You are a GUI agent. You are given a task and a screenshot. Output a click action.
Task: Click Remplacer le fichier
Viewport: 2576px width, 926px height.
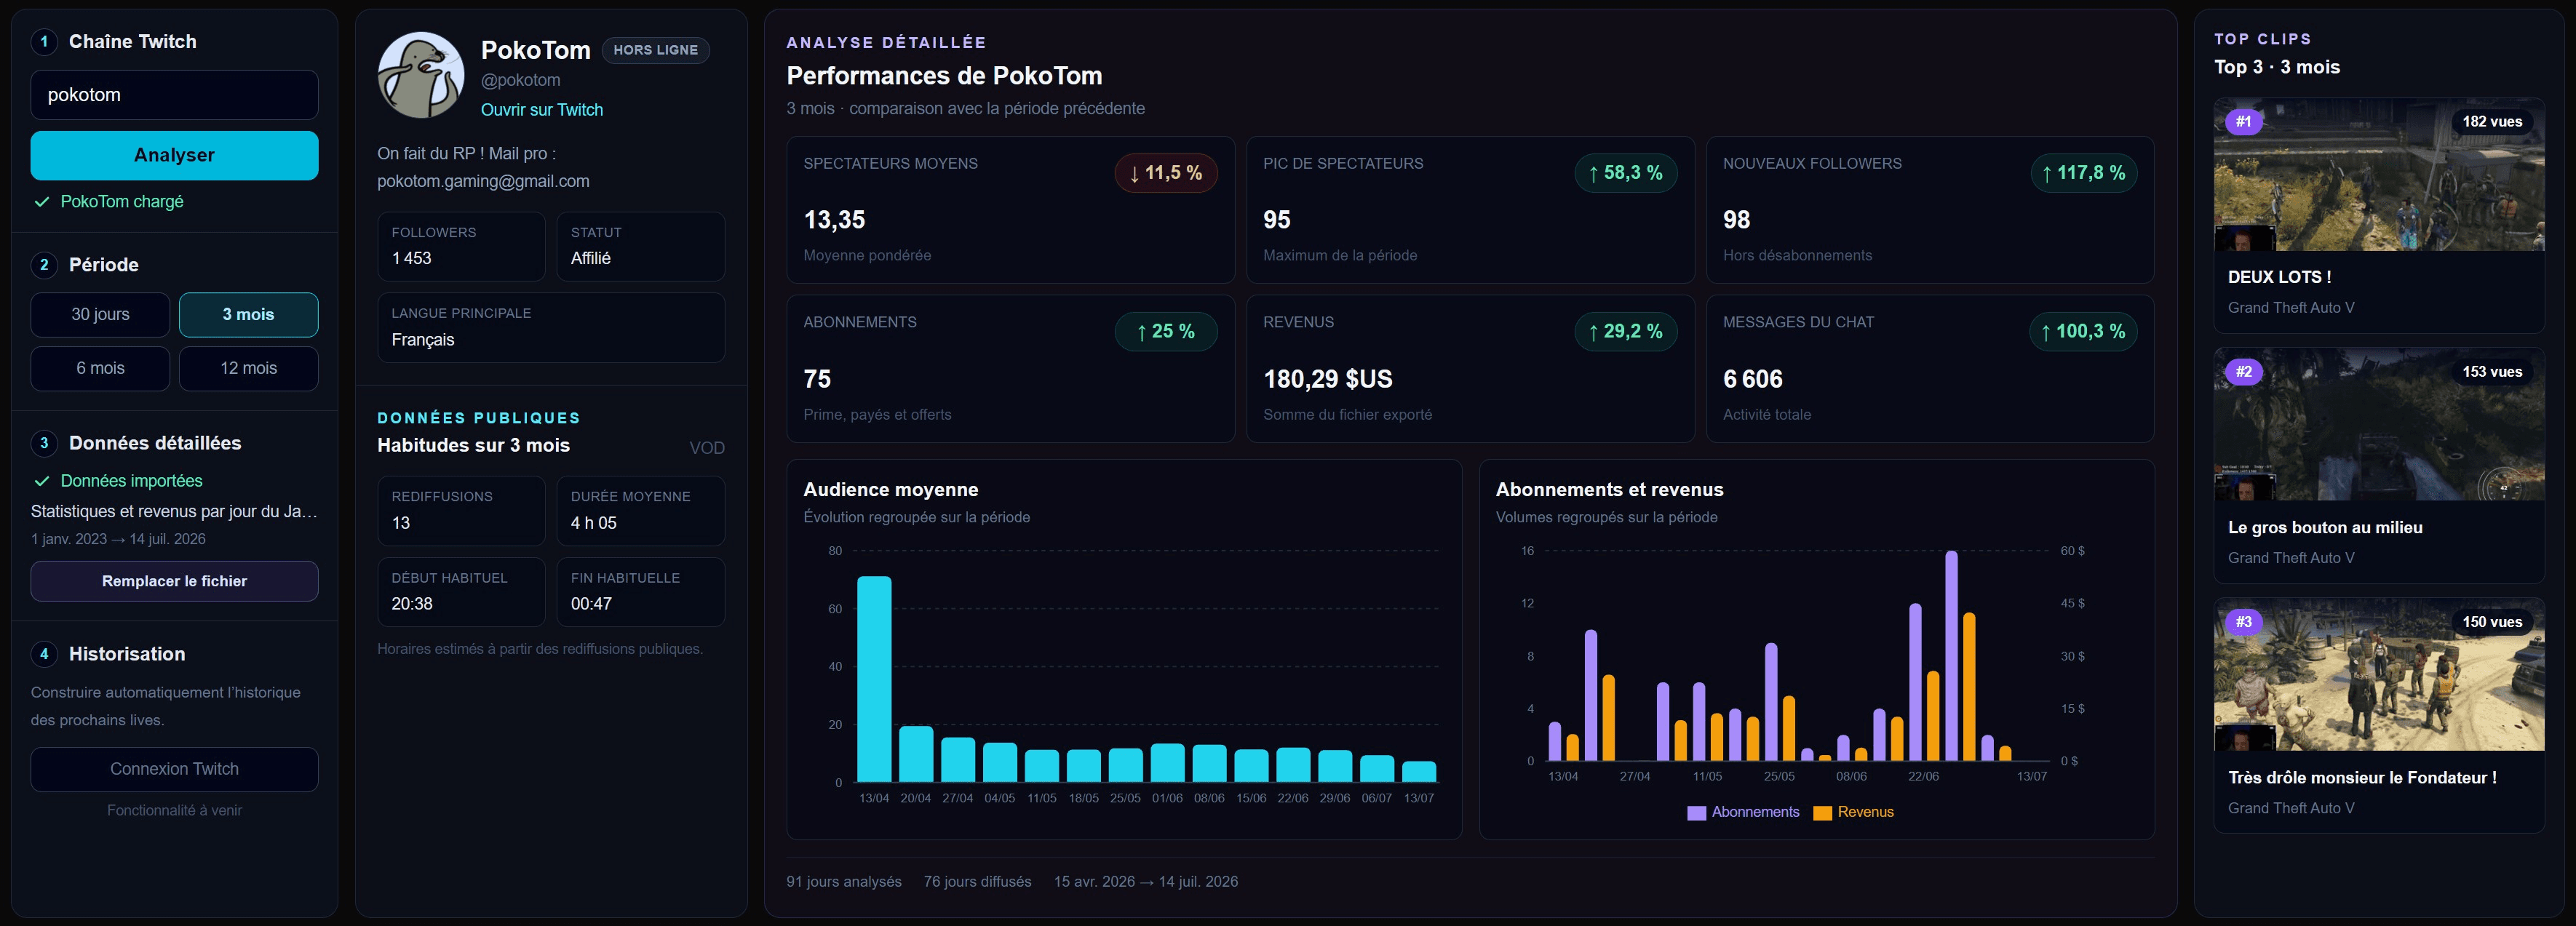click(174, 581)
